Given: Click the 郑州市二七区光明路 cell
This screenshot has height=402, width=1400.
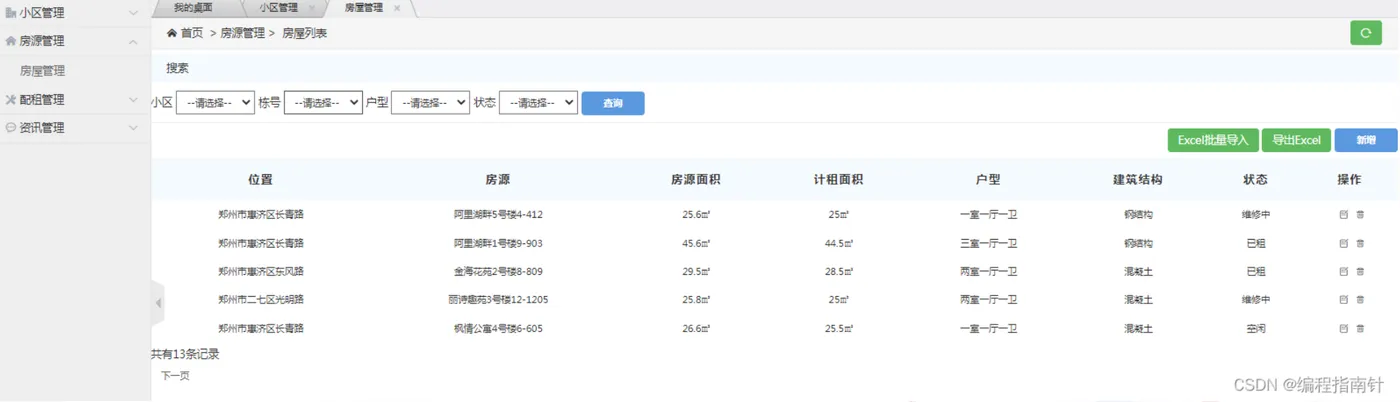Looking at the screenshot, I should tap(261, 300).
